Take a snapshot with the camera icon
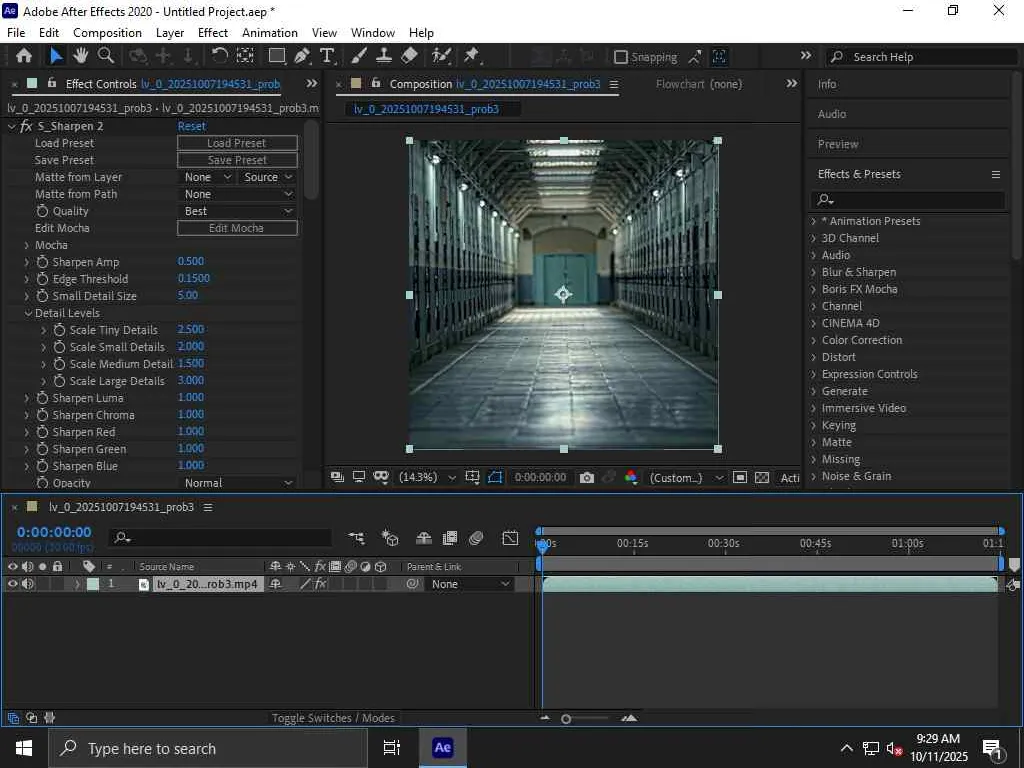 click(x=587, y=478)
